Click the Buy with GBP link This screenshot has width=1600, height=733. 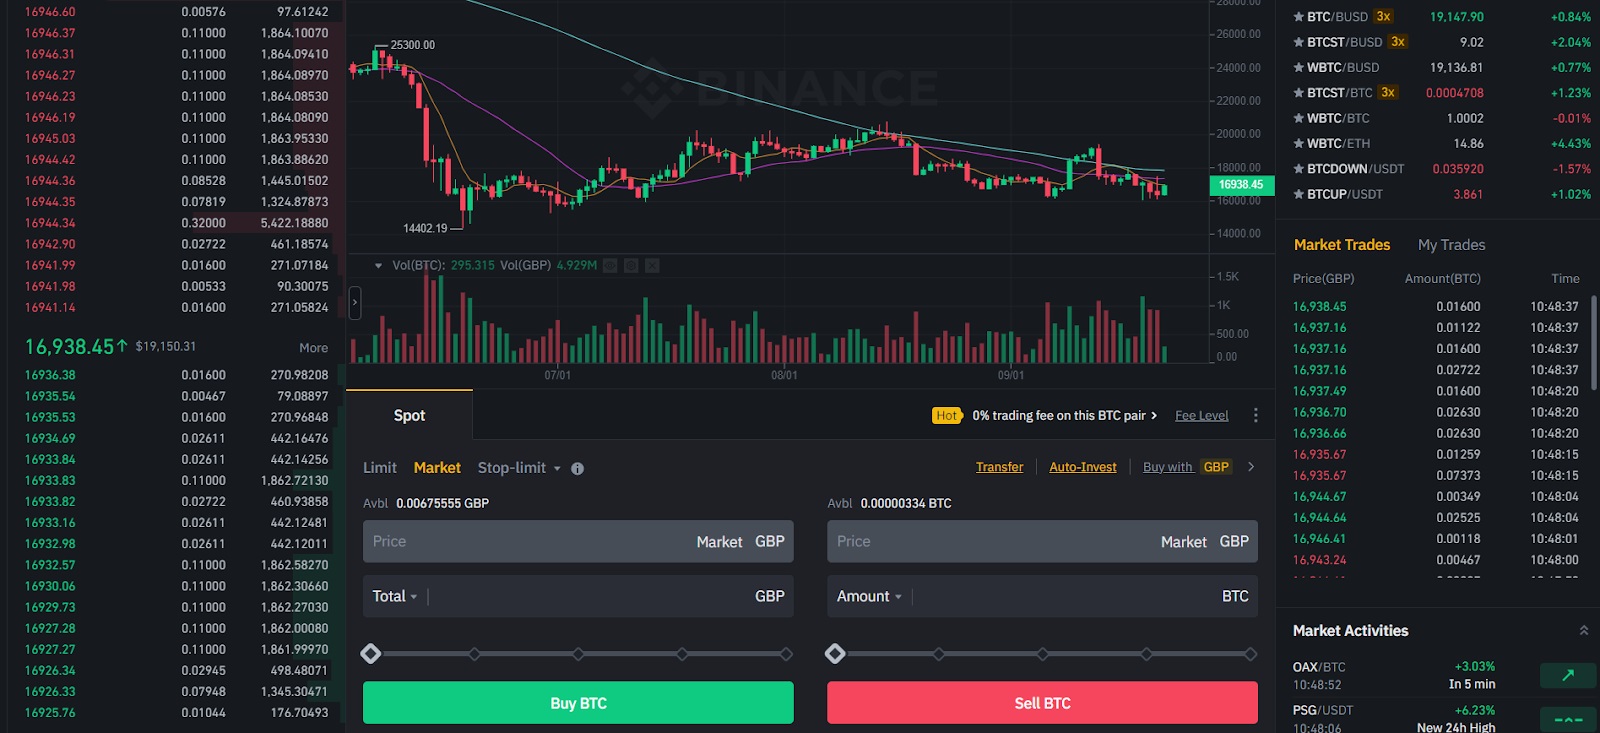(1187, 467)
